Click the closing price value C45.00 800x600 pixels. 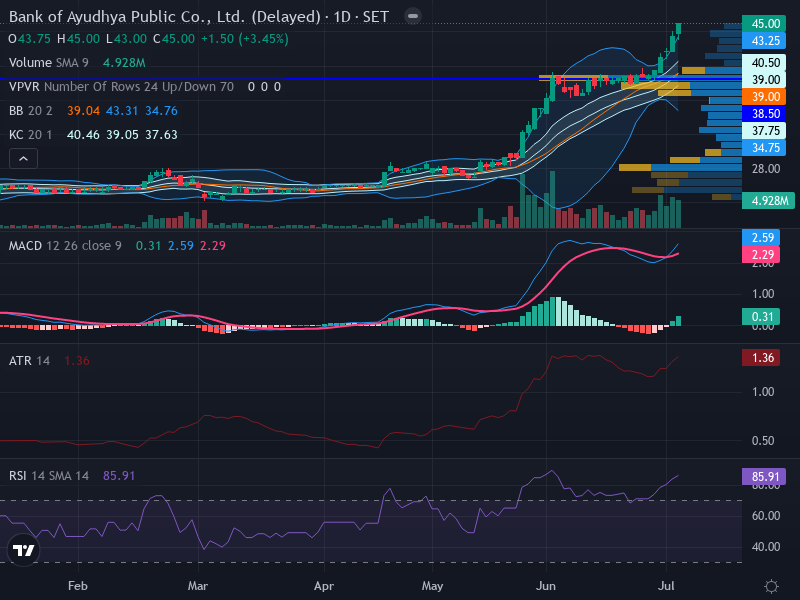click(x=174, y=39)
